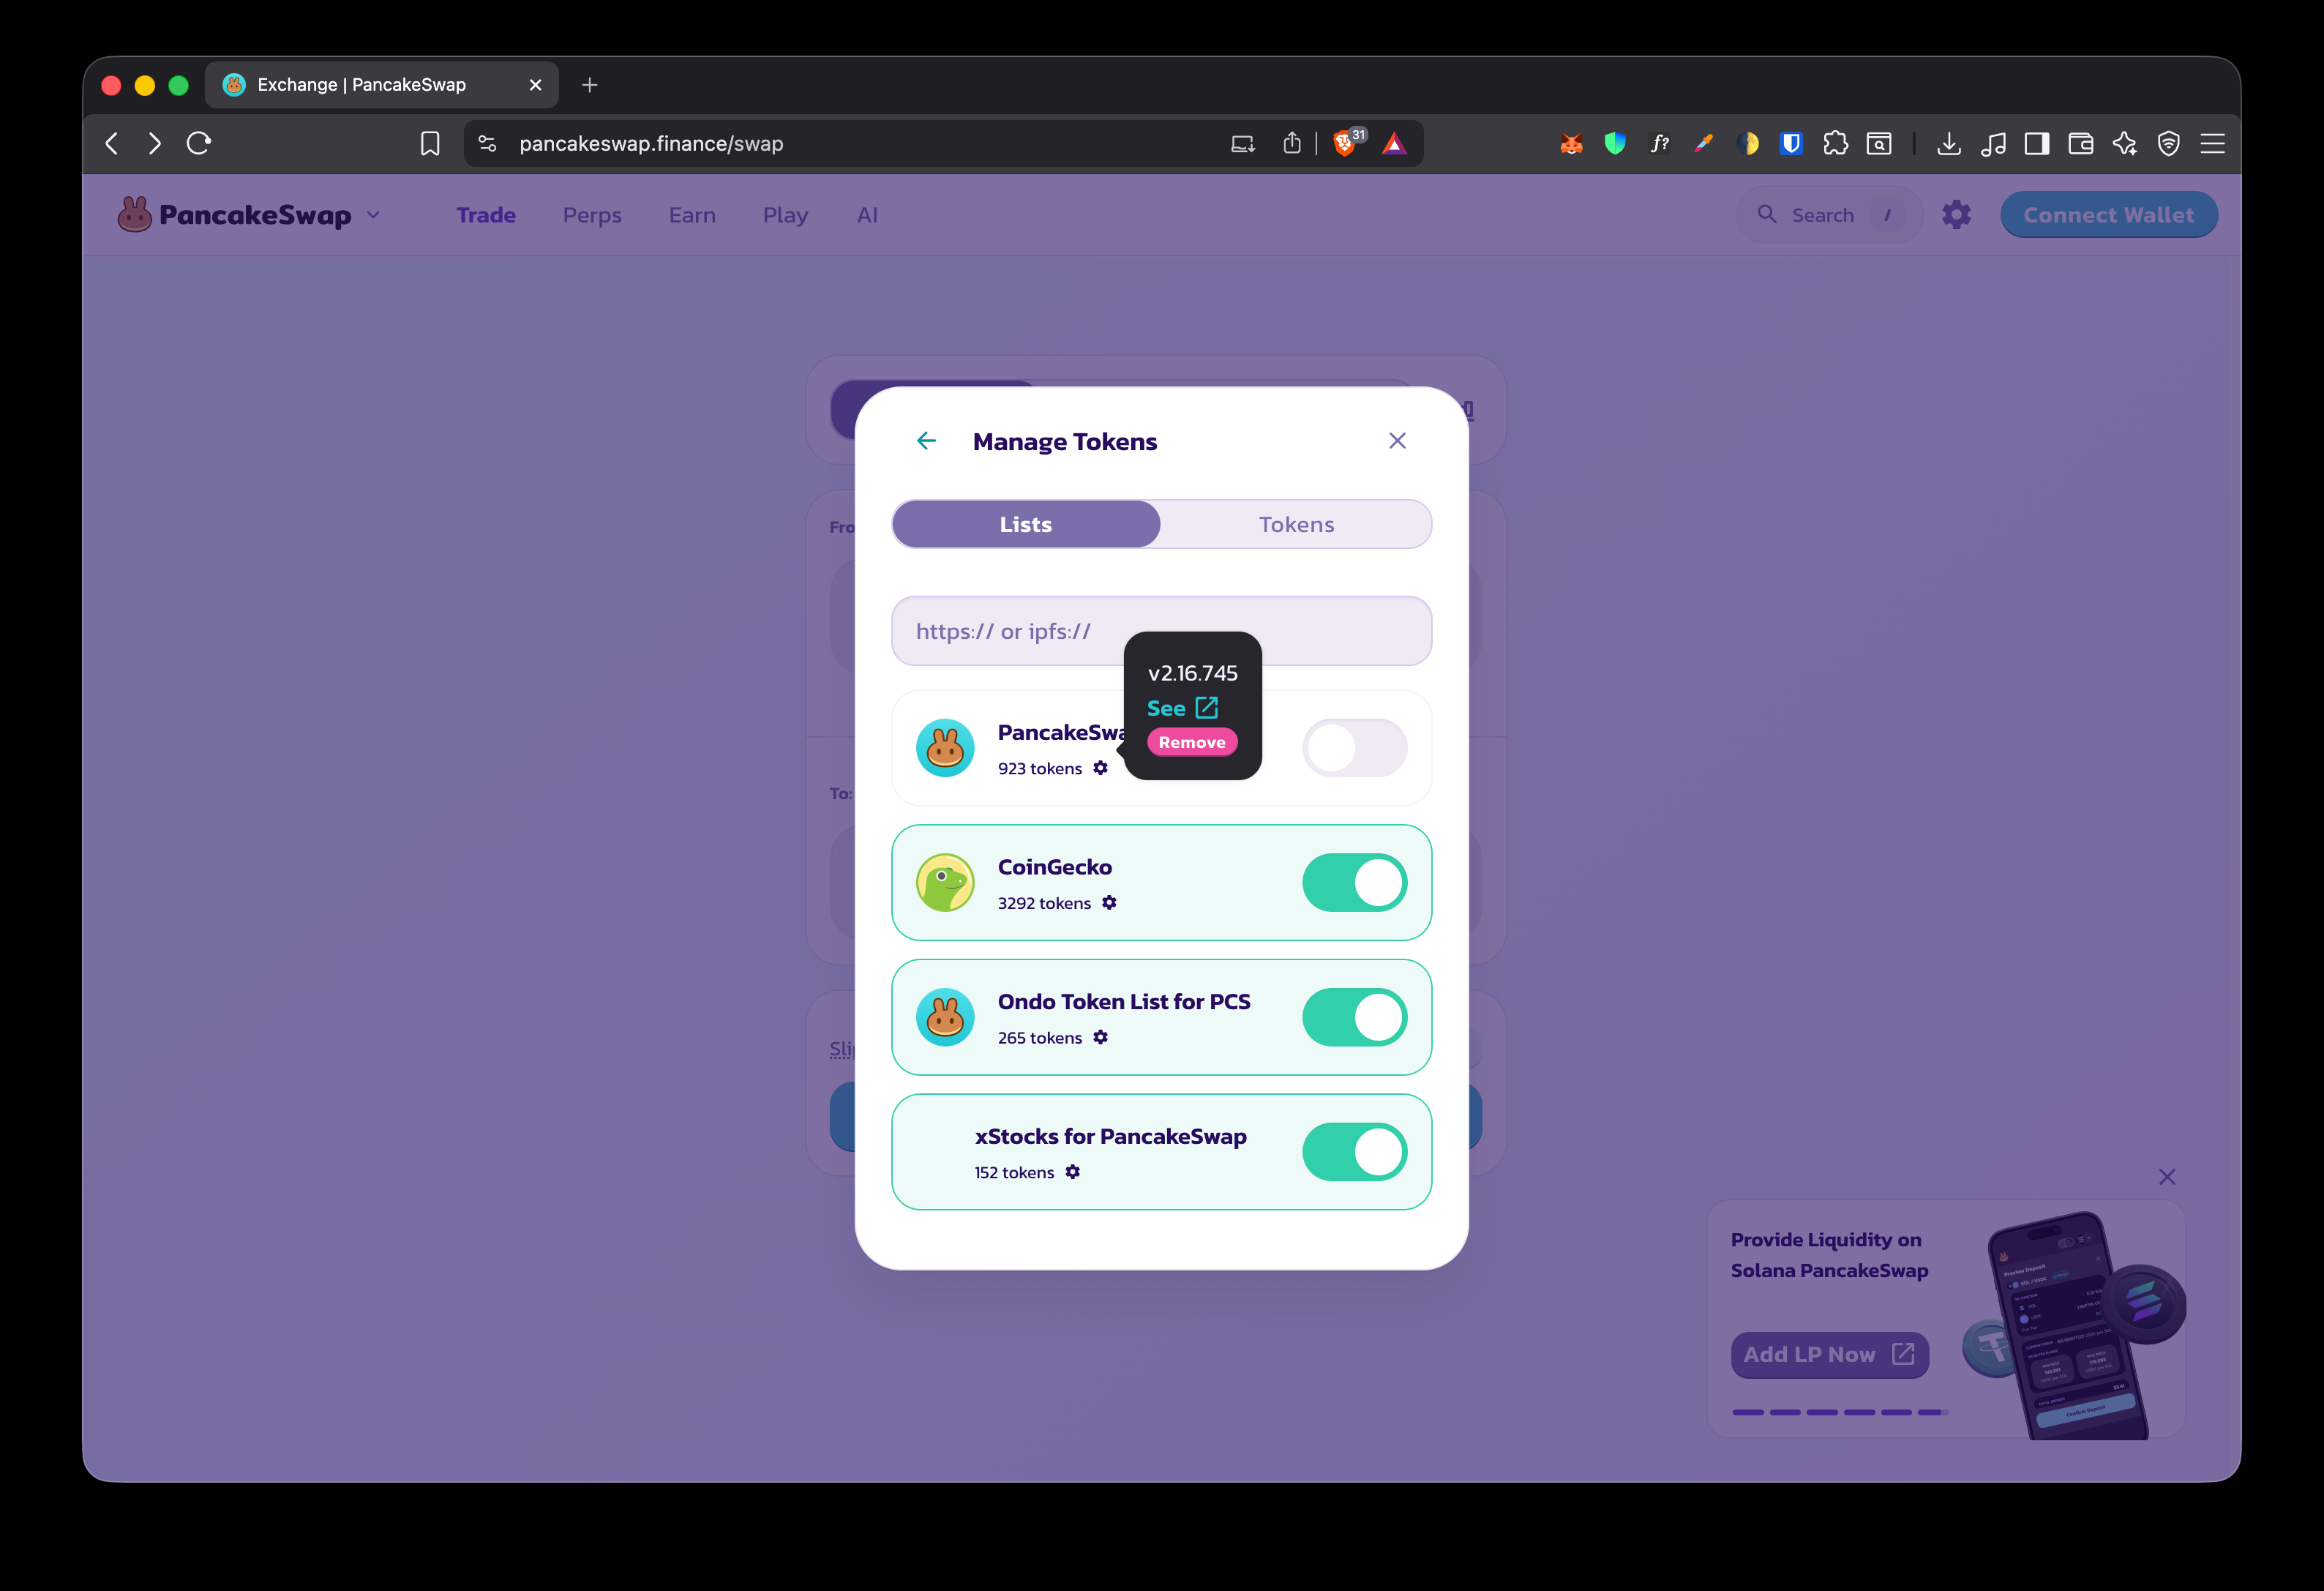Click the Ondo Token List bunny logo

point(945,1017)
